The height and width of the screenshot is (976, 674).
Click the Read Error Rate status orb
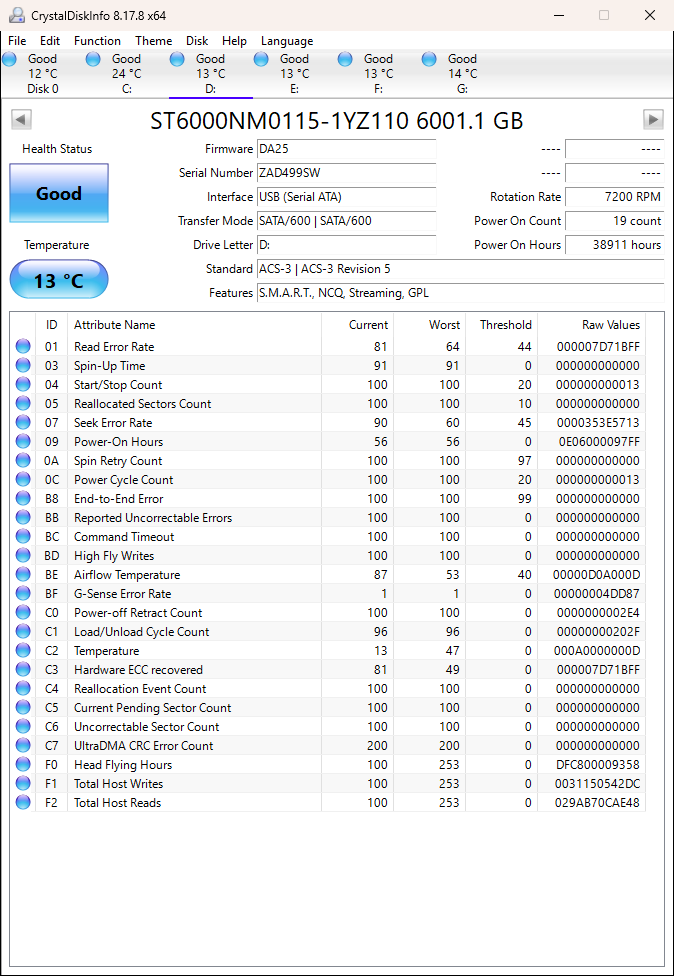click(x=23, y=347)
